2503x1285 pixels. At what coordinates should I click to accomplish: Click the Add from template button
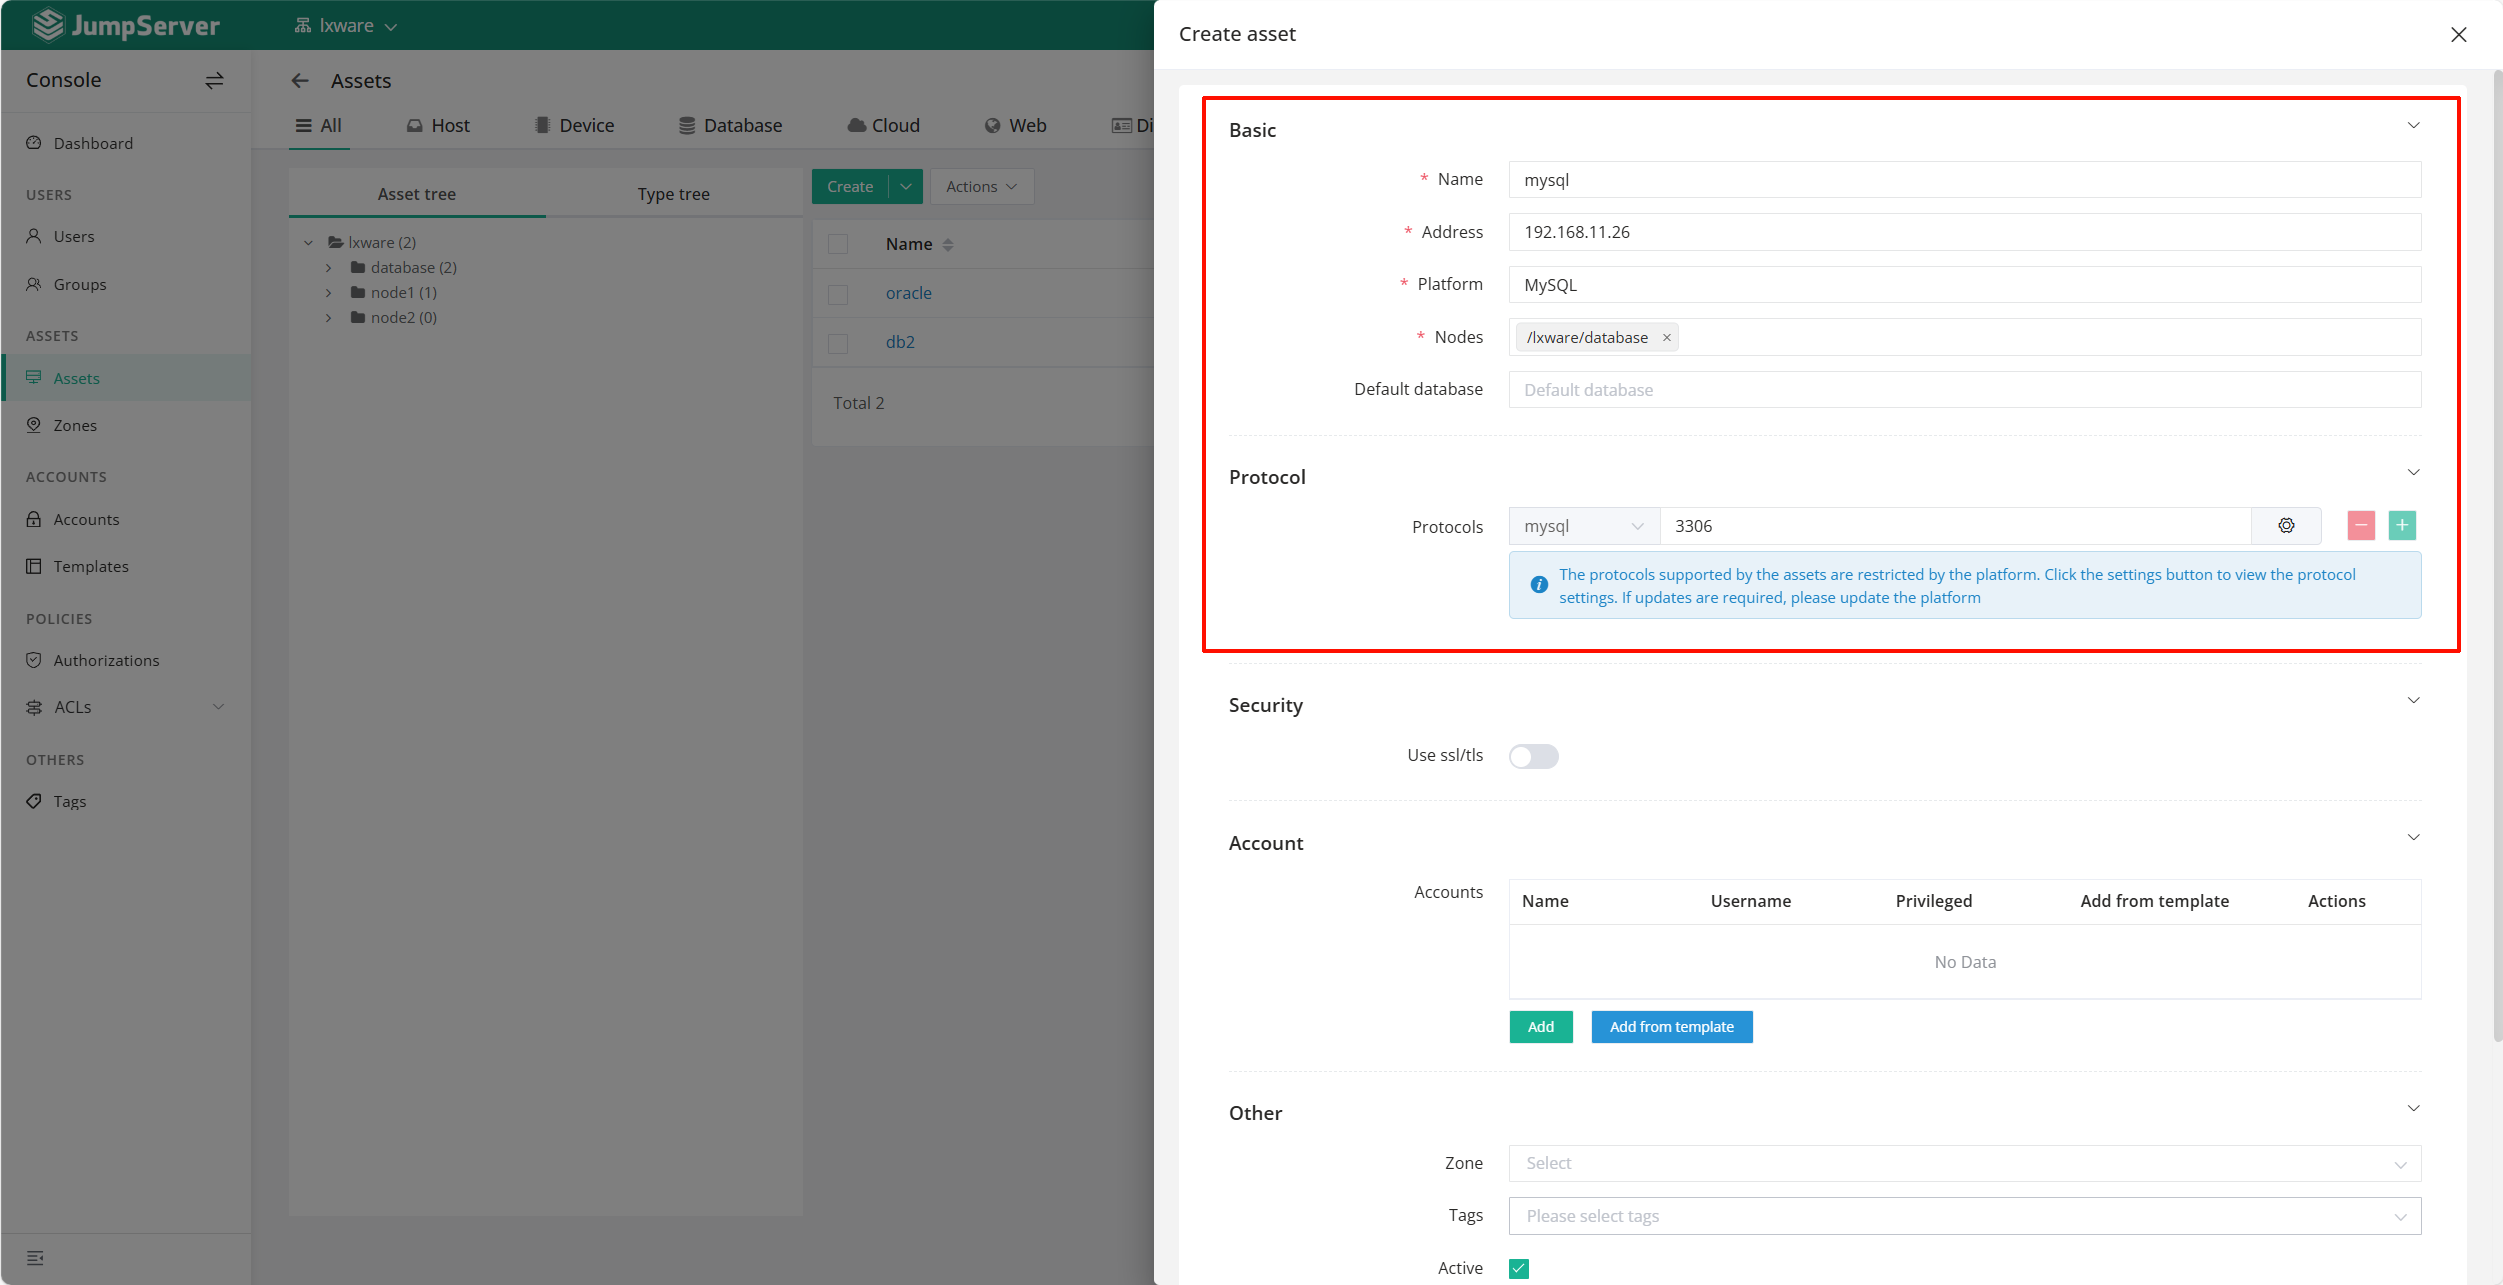tap(1671, 1027)
